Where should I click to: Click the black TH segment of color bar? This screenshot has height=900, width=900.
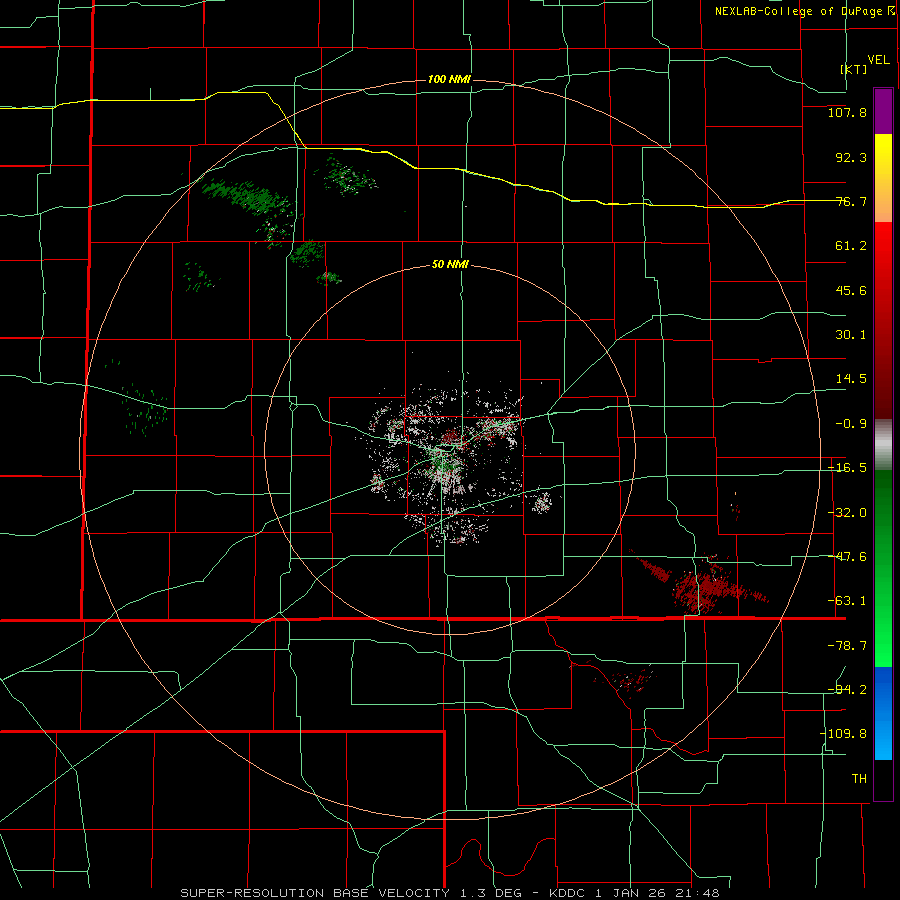[883, 779]
